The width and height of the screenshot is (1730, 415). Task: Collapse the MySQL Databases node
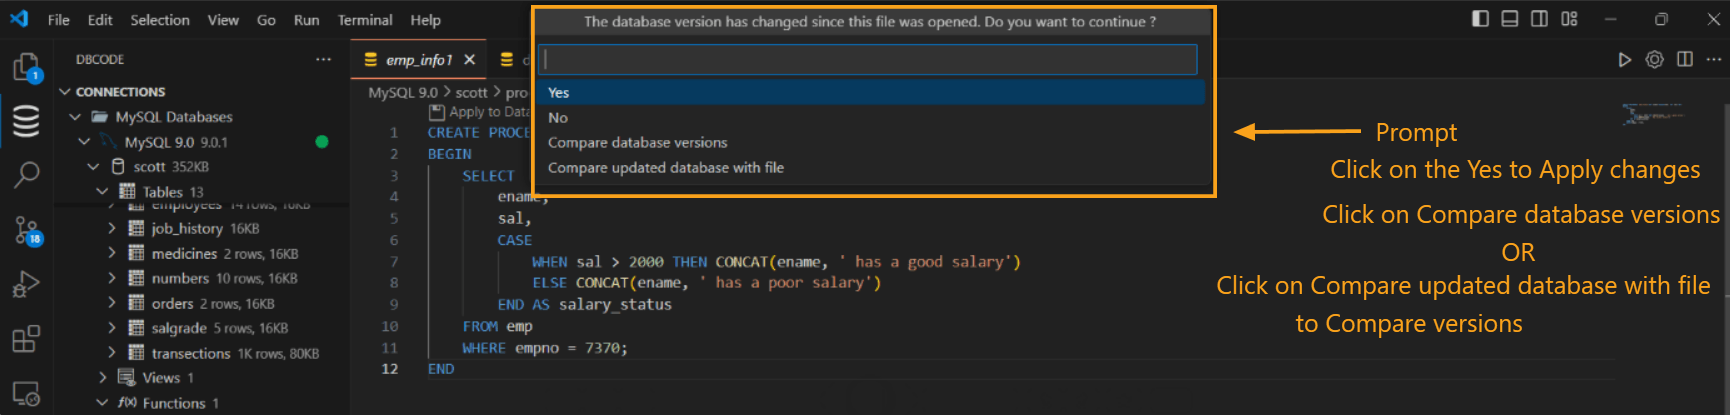point(75,117)
